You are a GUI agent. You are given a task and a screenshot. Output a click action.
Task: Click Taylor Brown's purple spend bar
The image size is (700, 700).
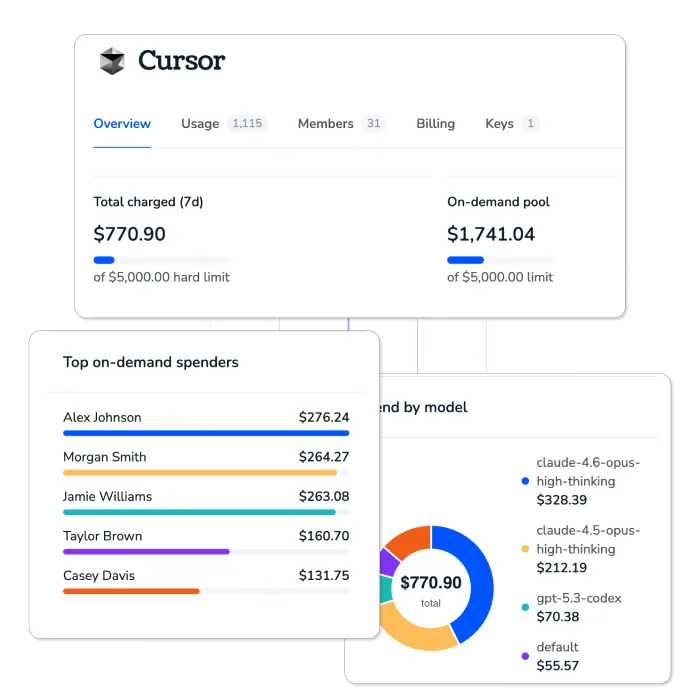click(x=146, y=552)
